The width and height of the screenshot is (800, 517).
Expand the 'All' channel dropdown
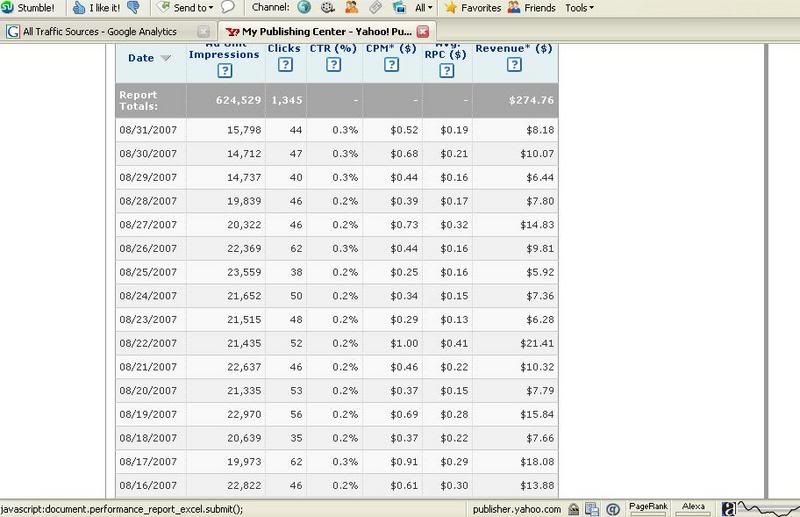click(x=424, y=8)
